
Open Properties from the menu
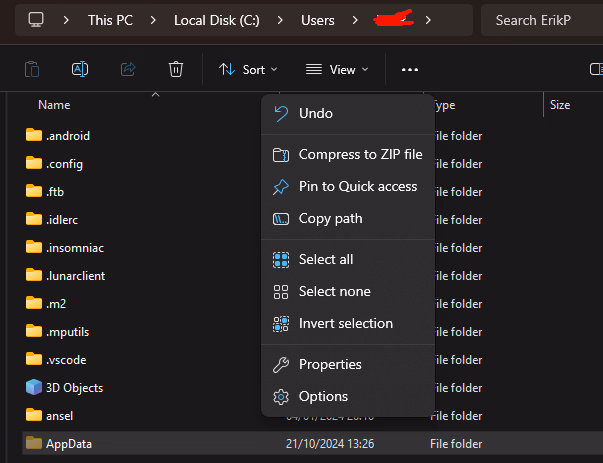(x=329, y=364)
